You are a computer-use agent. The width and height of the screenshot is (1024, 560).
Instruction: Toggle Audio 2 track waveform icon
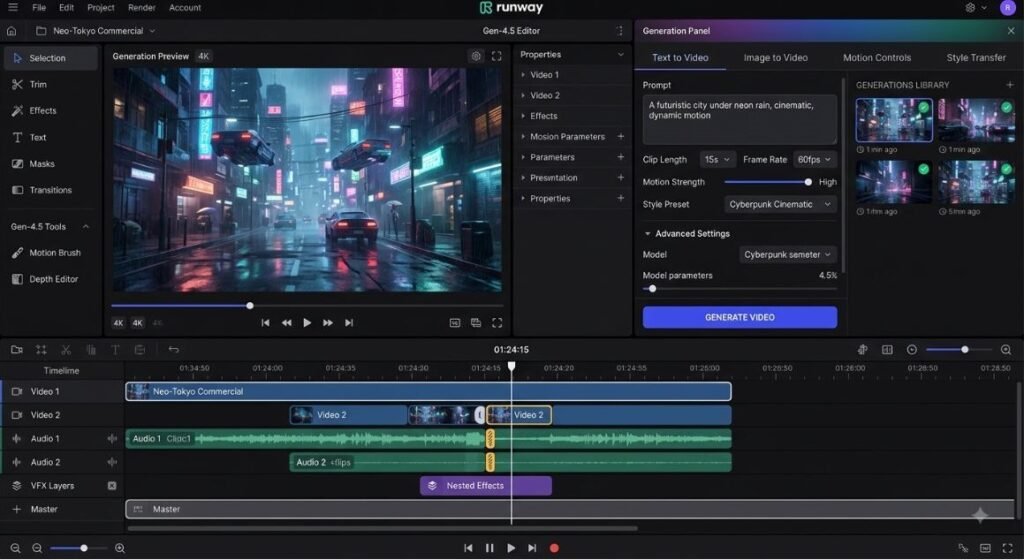coord(112,462)
